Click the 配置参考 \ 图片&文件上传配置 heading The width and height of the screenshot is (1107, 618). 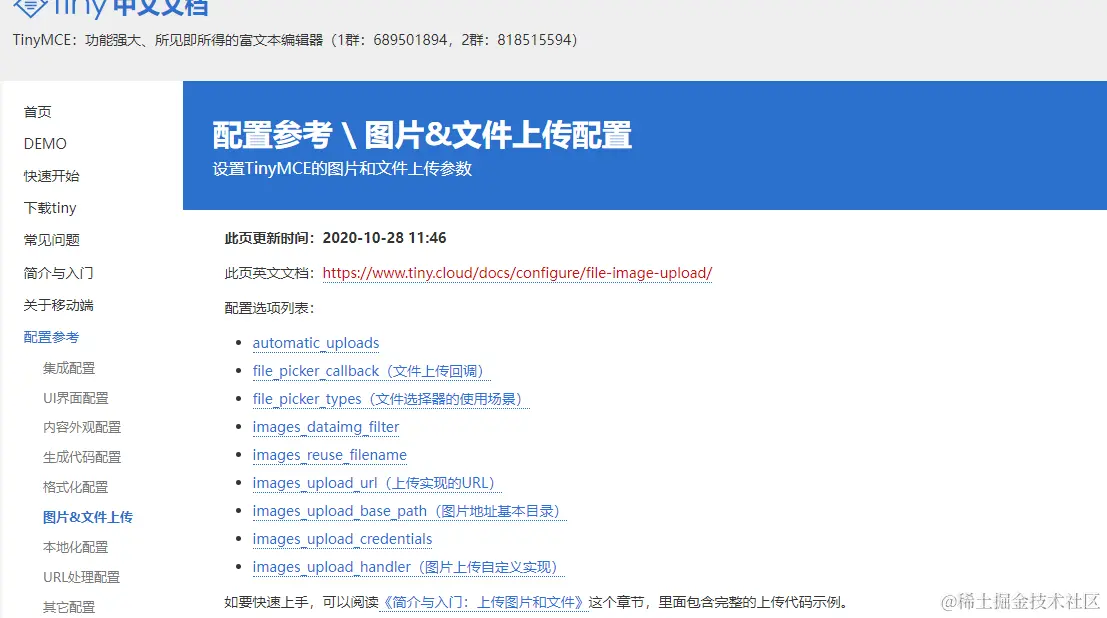[x=422, y=135]
